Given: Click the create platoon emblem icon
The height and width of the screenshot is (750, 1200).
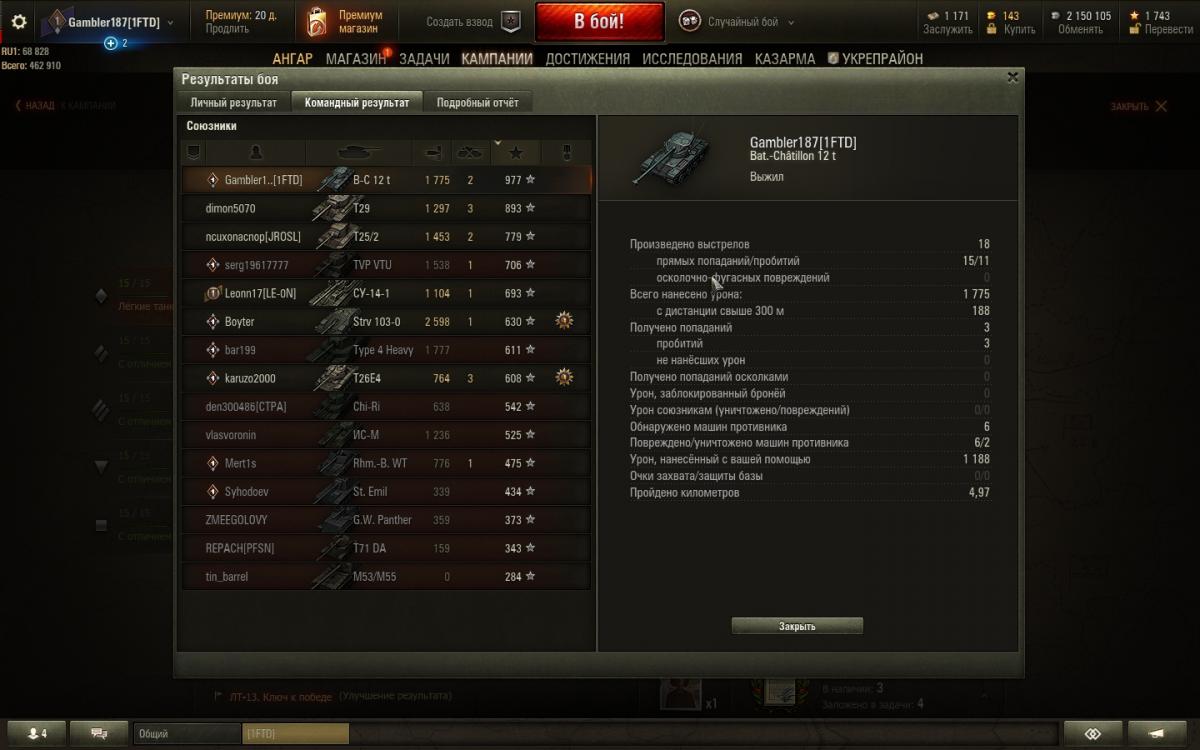Looking at the screenshot, I should [510, 21].
